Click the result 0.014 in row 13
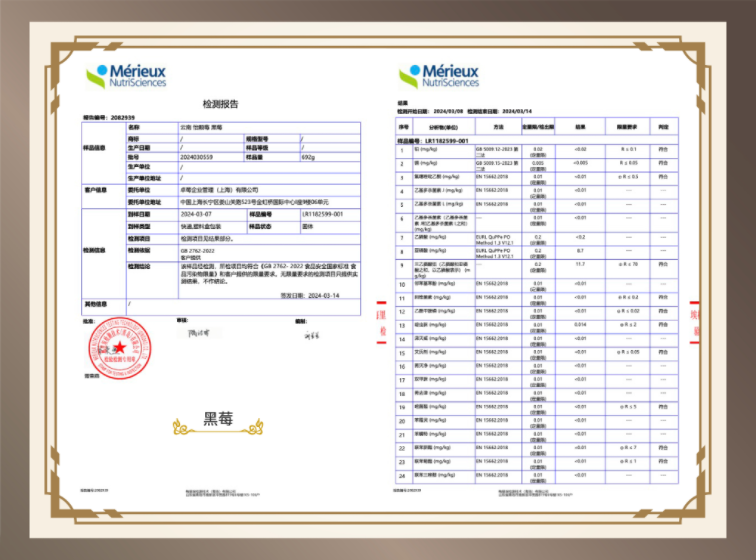This screenshot has width=756, height=560. pyautogui.click(x=580, y=325)
